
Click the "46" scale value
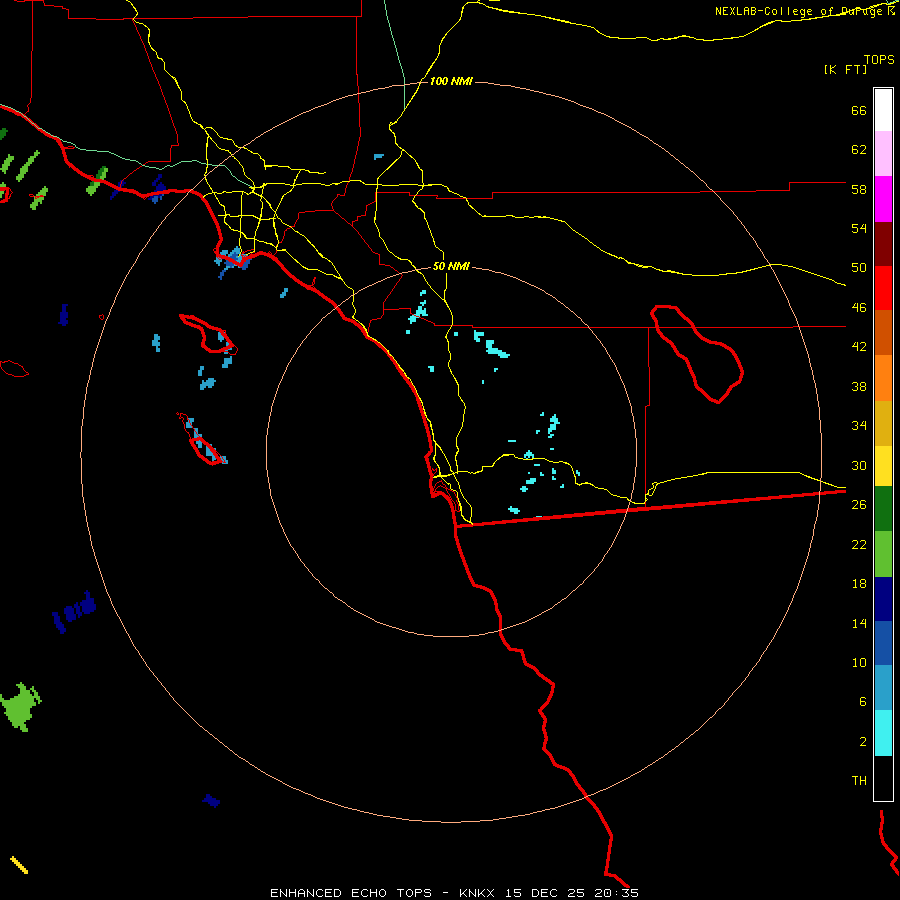pyautogui.click(x=859, y=308)
